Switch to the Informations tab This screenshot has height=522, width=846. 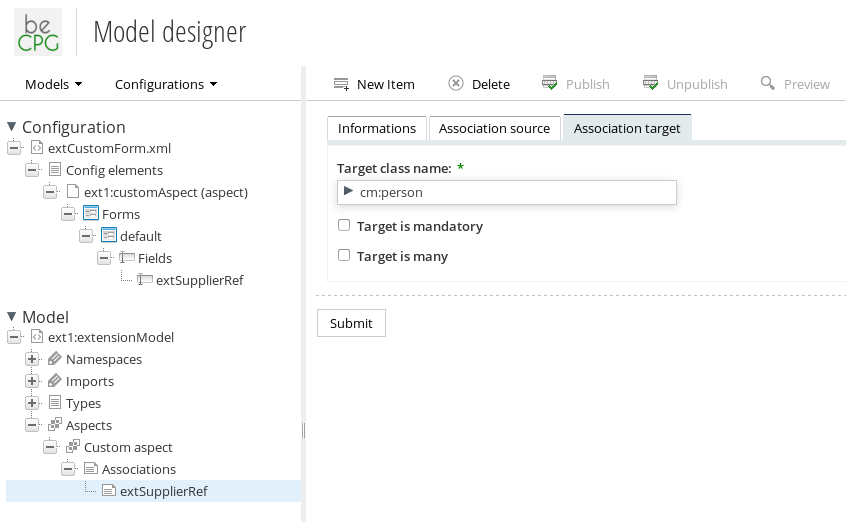(376, 128)
